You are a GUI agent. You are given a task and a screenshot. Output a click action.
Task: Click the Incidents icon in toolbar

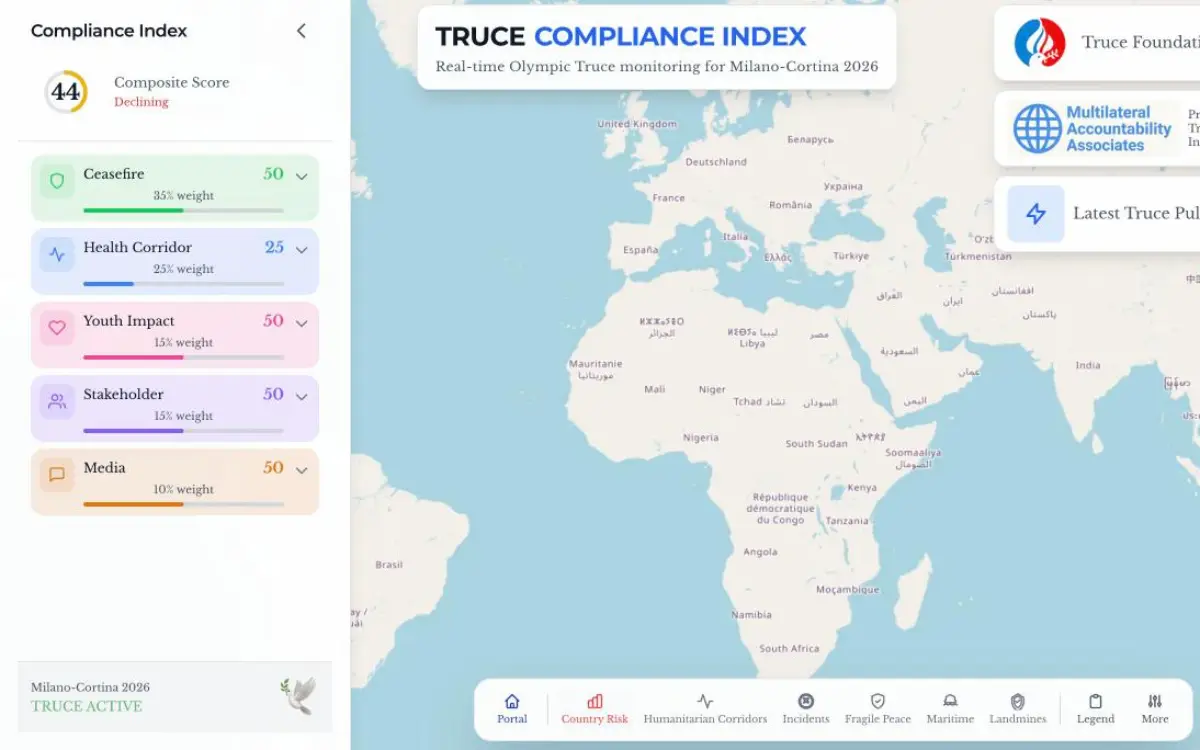pos(806,701)
